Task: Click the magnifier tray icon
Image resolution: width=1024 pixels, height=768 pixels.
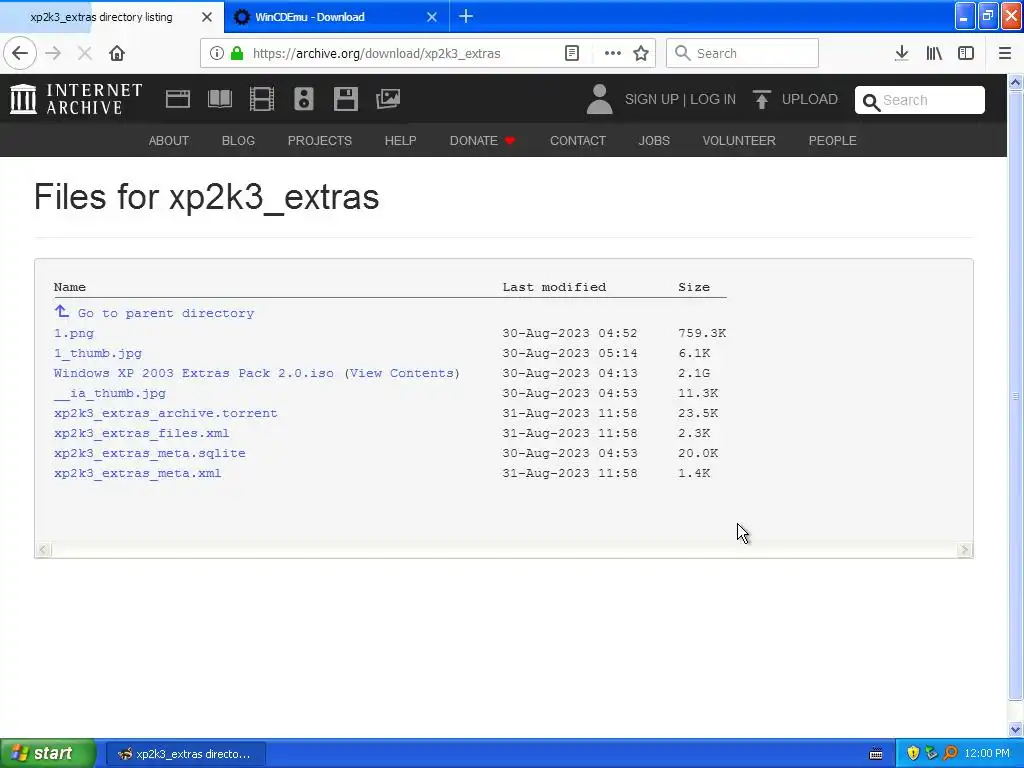Action: [x=950, y=754]
